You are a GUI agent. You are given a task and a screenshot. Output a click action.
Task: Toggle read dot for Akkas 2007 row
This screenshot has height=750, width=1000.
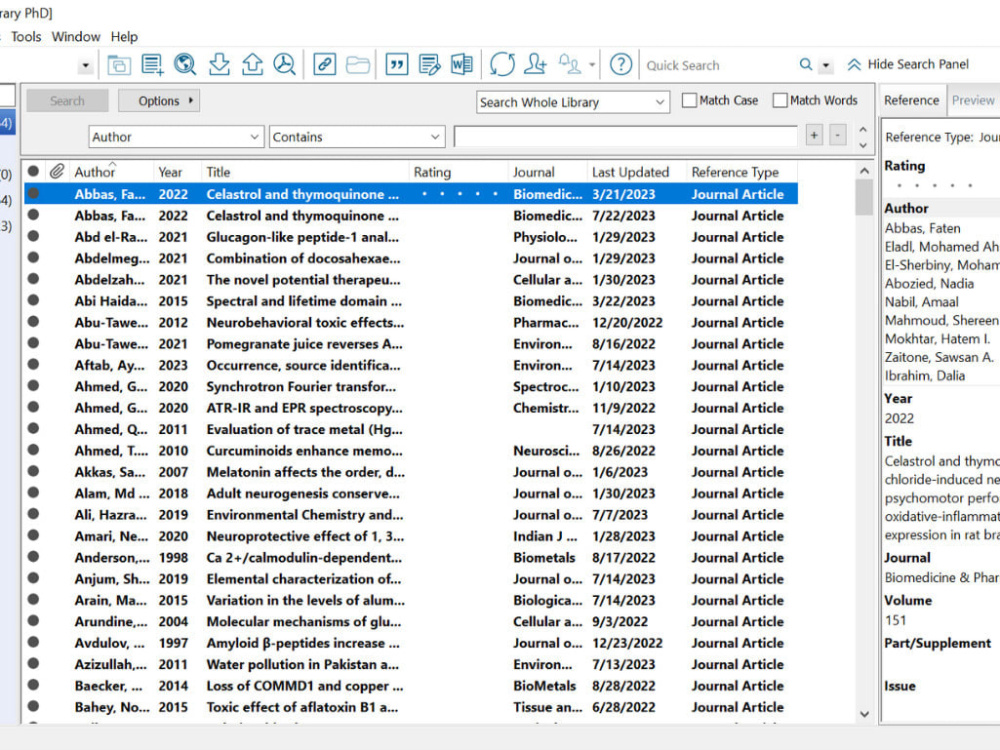click(33, 471)
